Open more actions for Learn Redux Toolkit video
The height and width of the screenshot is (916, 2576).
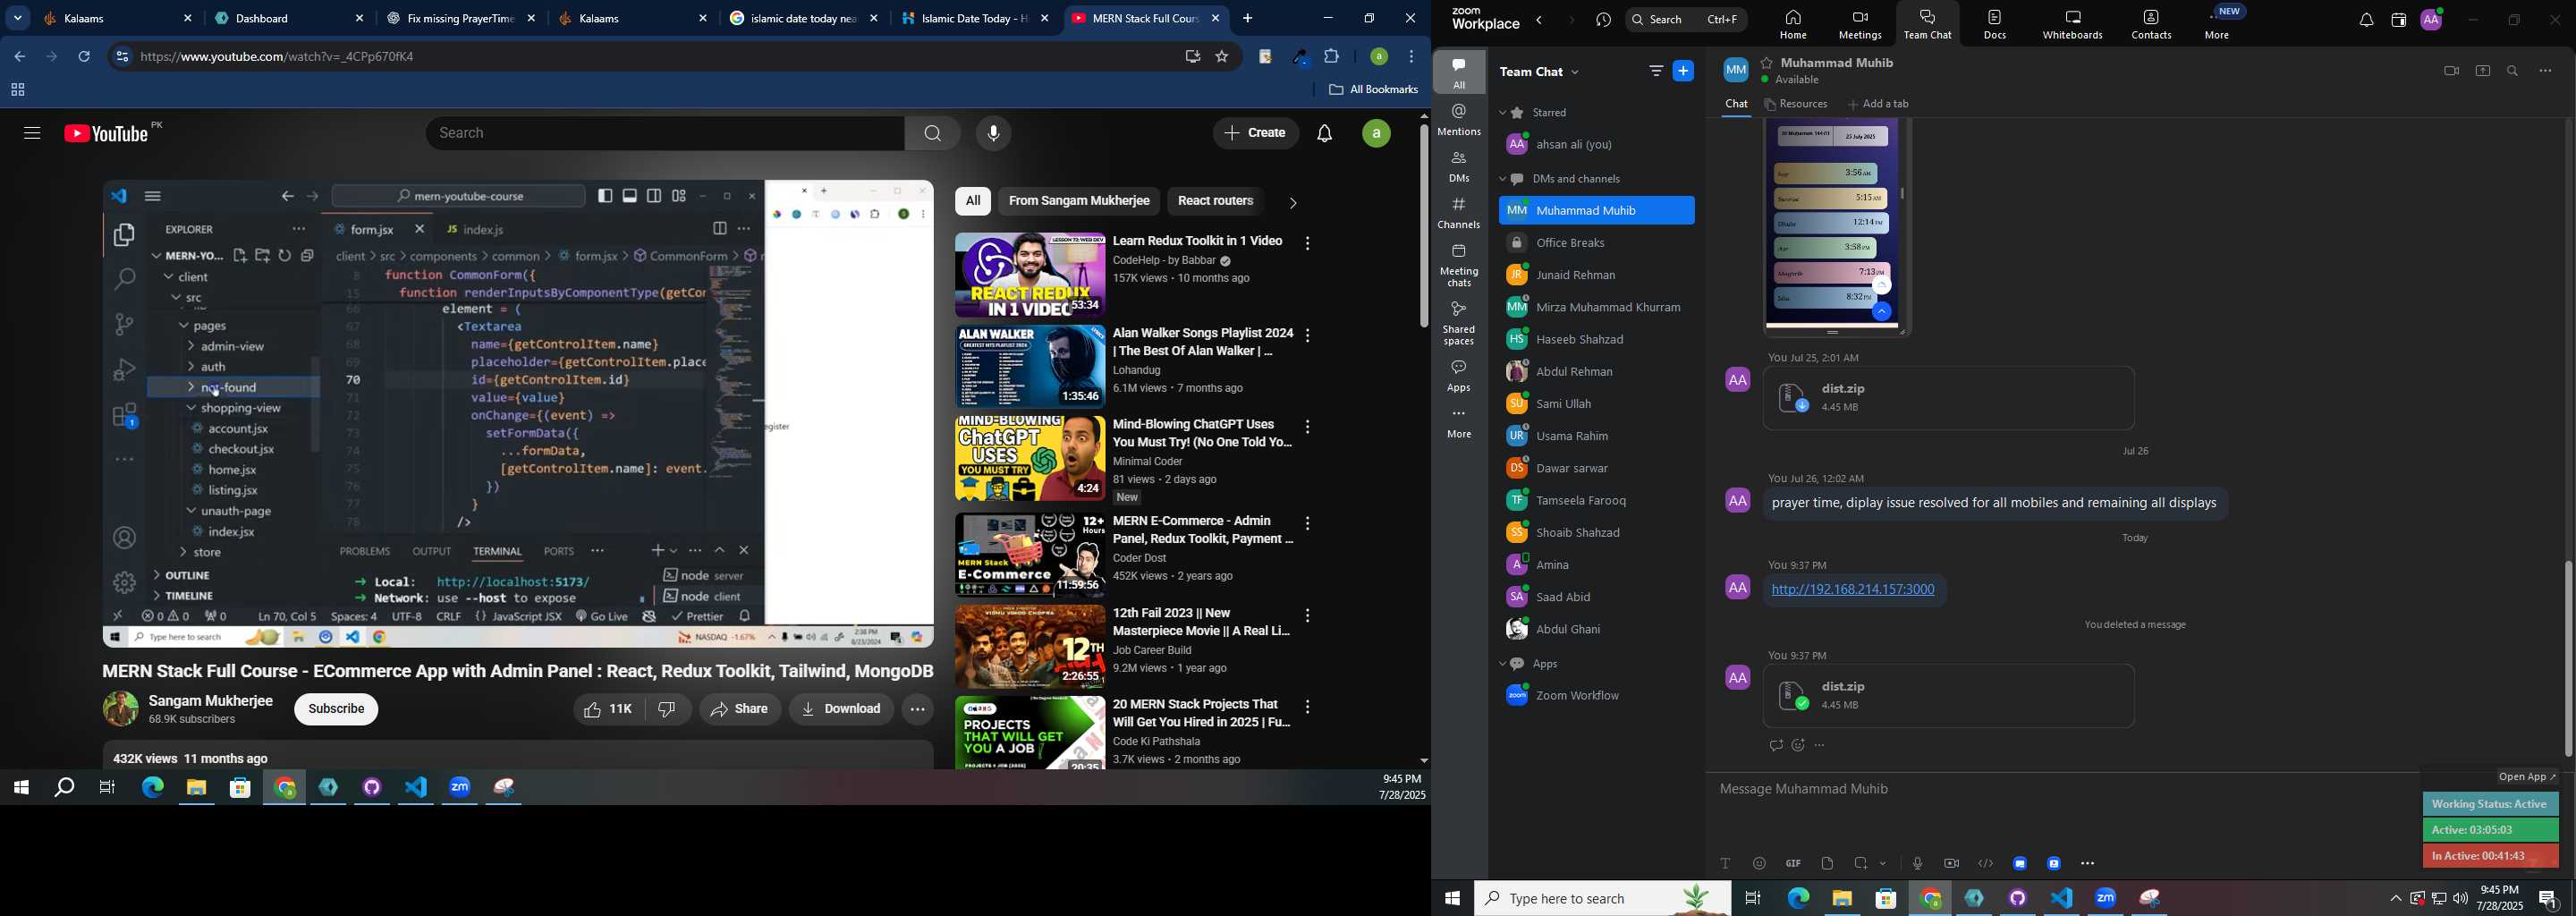coord(1308,244)
